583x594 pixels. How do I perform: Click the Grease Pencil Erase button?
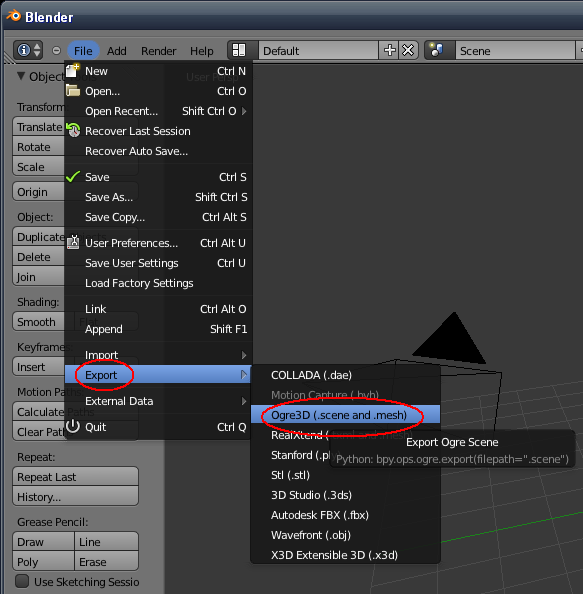(106, 561)
